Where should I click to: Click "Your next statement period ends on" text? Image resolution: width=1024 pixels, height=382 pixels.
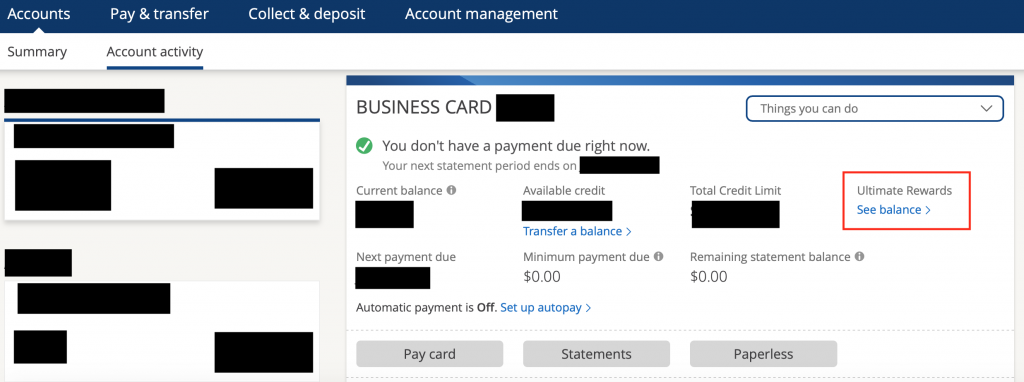coord(479,166)
